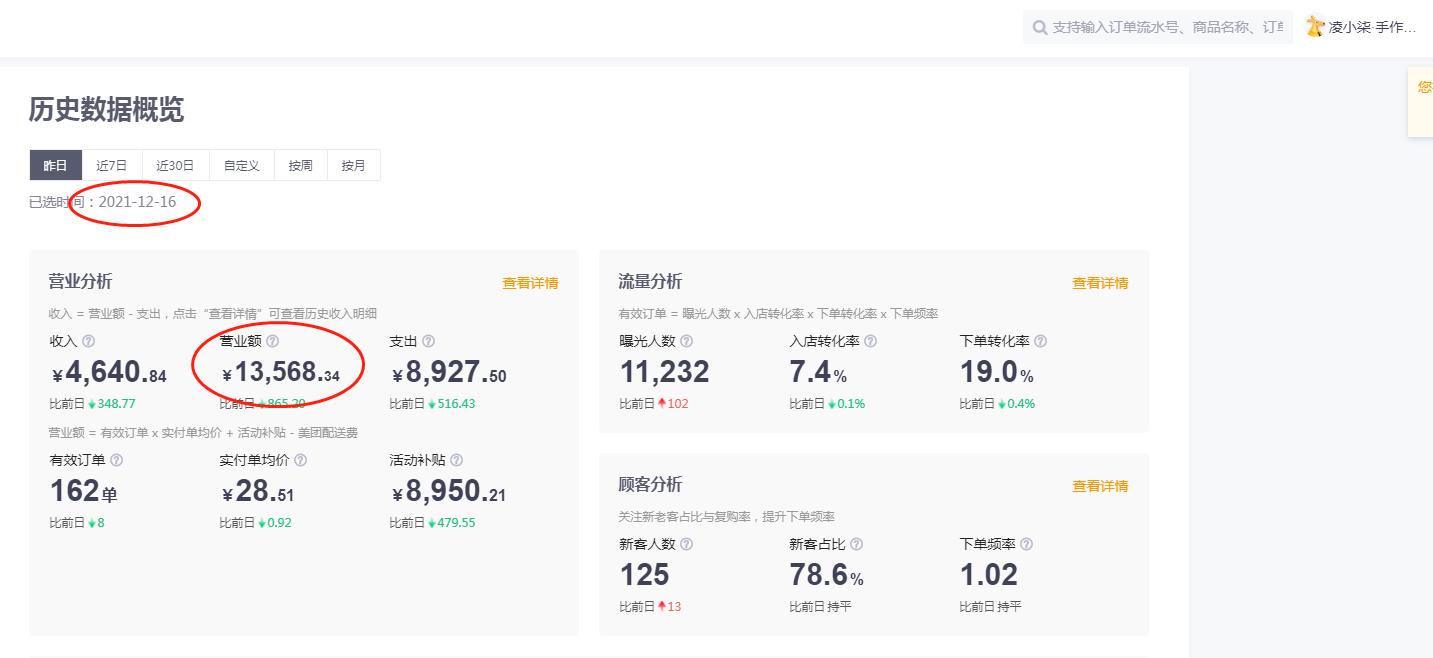Click the 比前日 479.55 change under 活动补贴
The width and height of the screenshot is (1433, 658).
click(432, 523)
